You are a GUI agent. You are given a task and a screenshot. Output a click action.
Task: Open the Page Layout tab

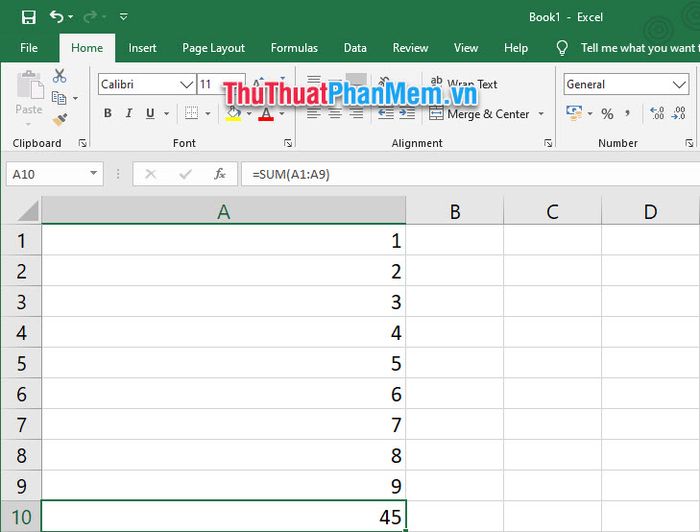click(213, 48)
